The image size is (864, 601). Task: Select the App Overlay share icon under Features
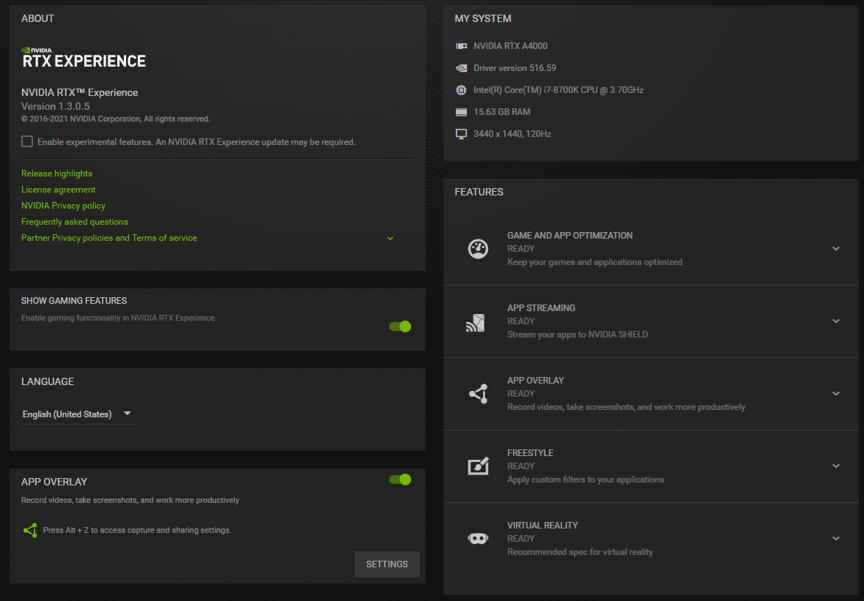(x=477, y=391)
